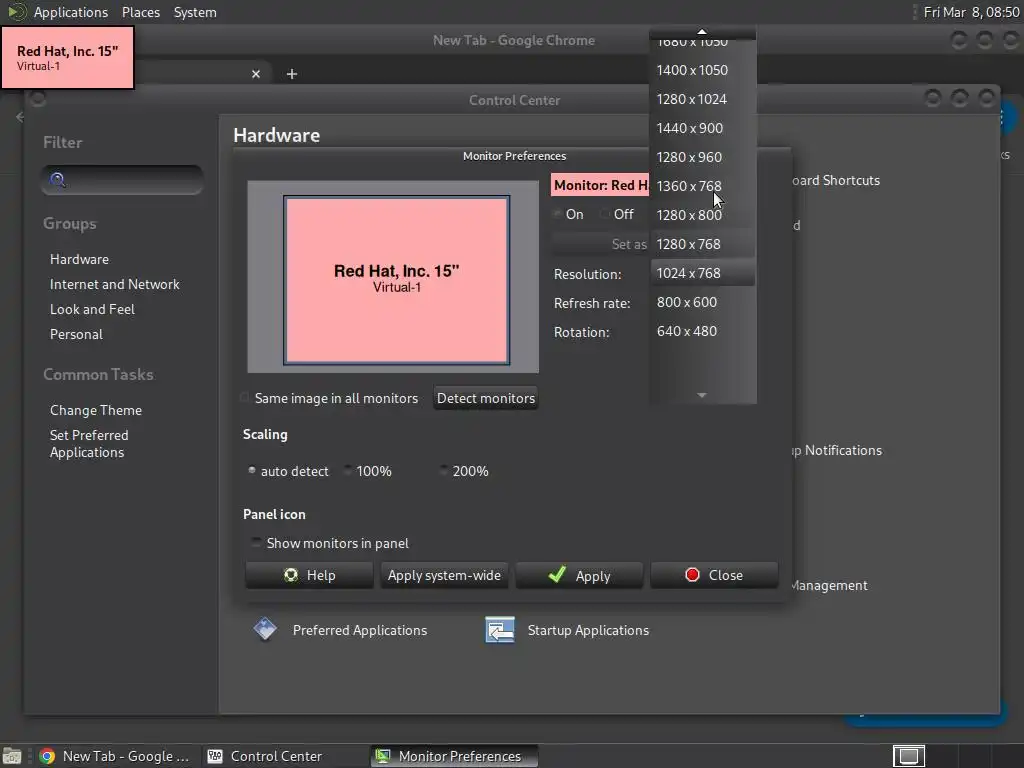This screenshot has height=768, width=1024.
Task: Turn monitor Off radio button
Action: [x=617, y=214]
